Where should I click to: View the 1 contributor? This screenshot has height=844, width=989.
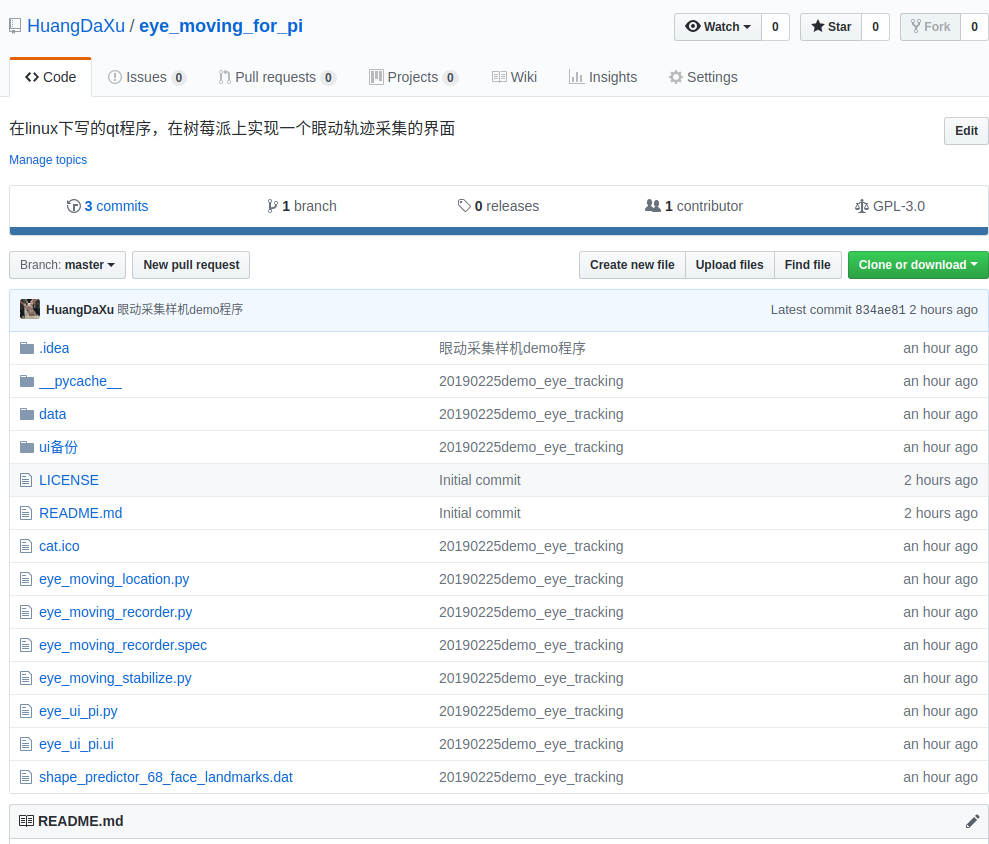click(694, 206)
